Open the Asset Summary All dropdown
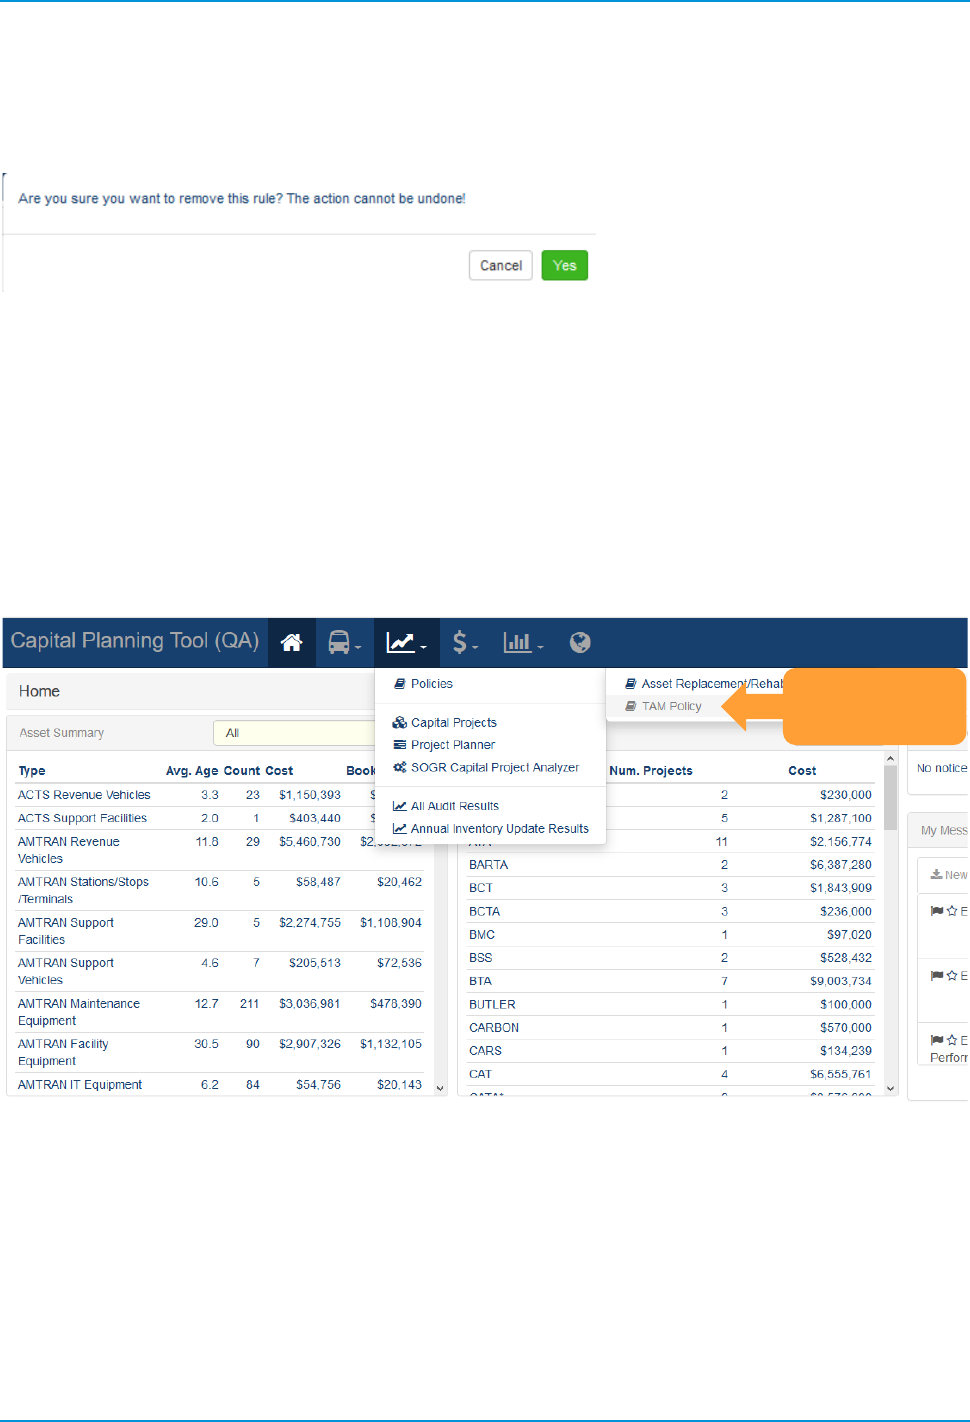This screenshot has height=1422, width=970. 294,733
